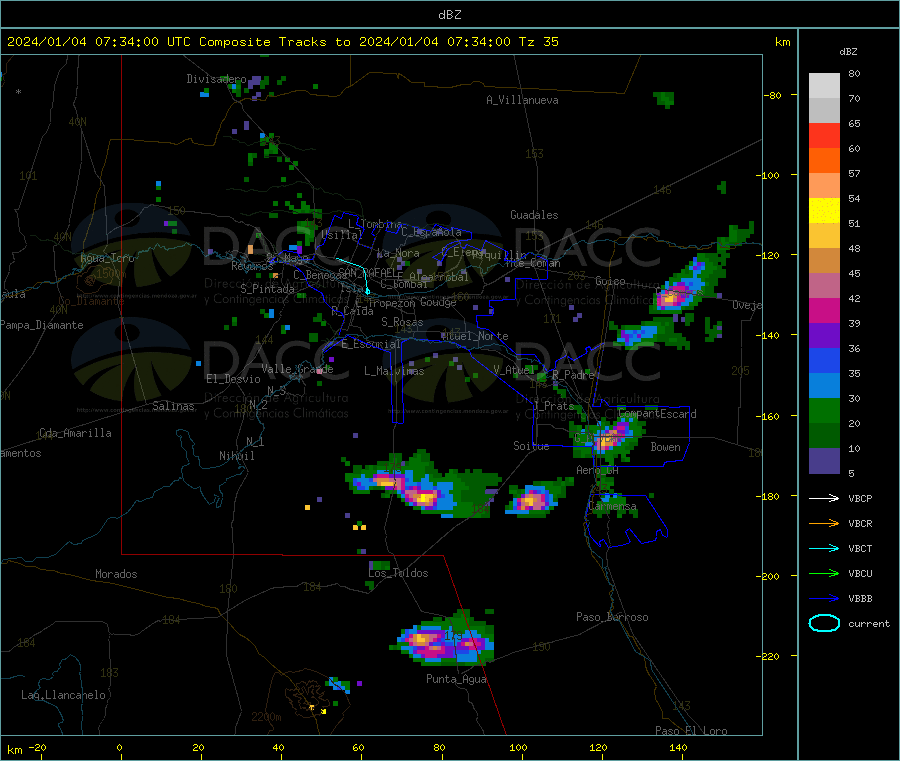
Task: Click the 'Divisadero' map label
Action: point(216,79)
